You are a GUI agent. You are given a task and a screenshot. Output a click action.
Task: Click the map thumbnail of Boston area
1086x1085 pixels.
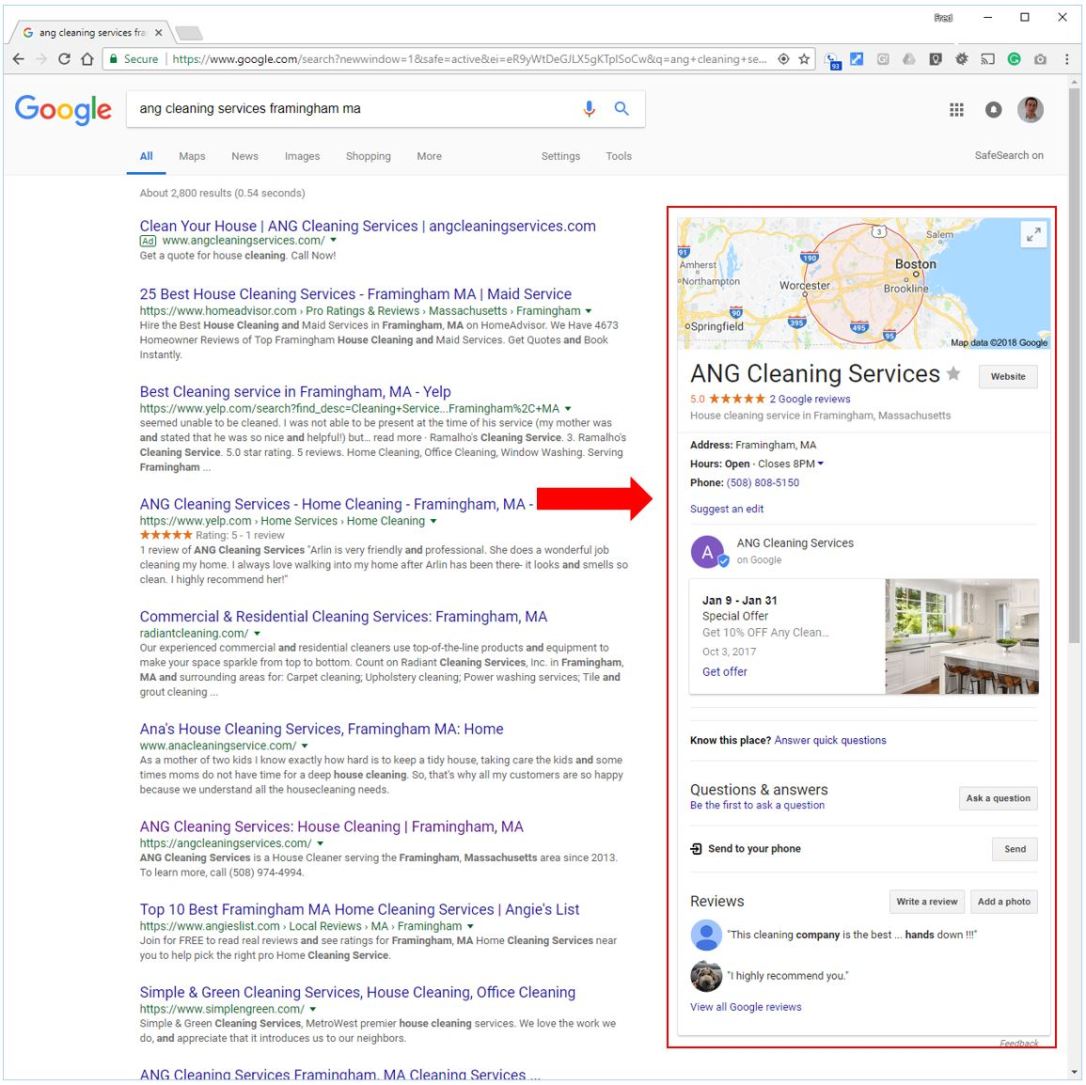click(863, 283)
